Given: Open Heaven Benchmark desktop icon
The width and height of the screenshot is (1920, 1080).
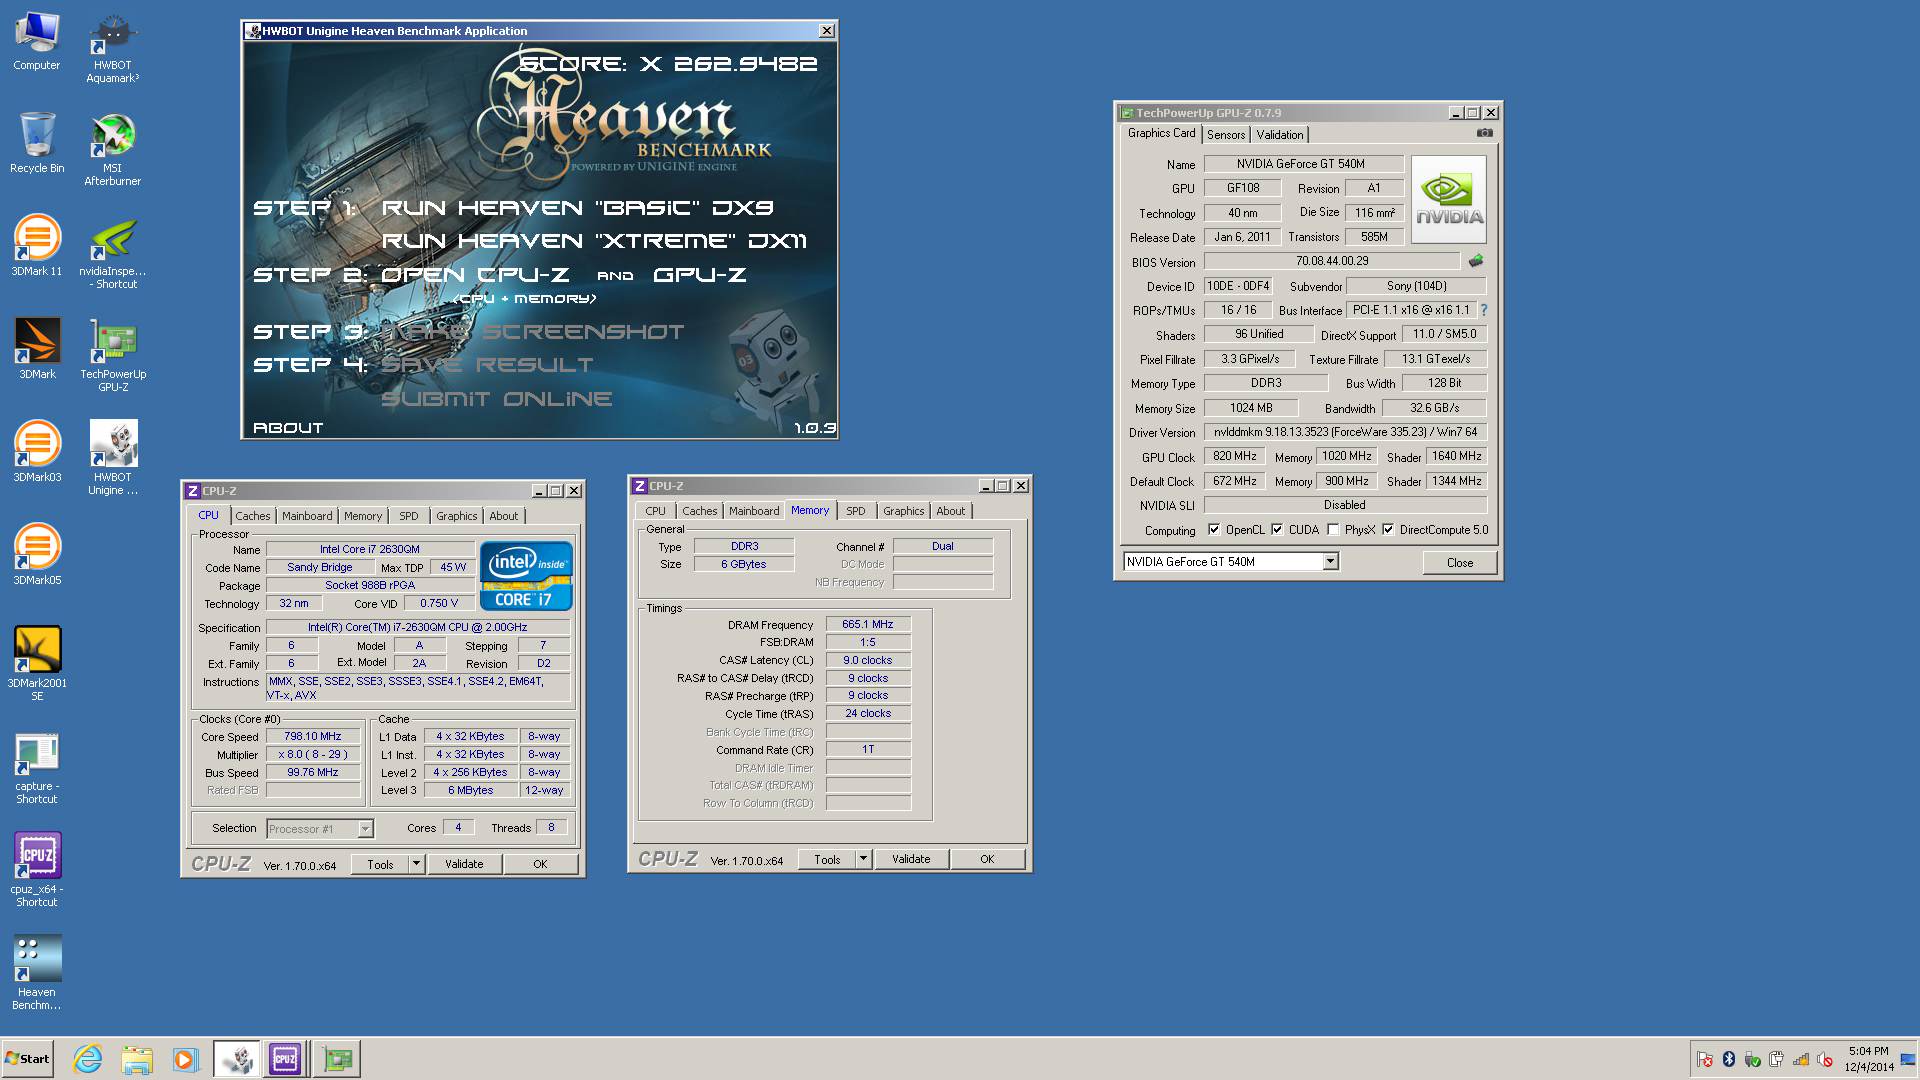Looking at the screenshot, I should pyautogui.click(x=37, y=973).
